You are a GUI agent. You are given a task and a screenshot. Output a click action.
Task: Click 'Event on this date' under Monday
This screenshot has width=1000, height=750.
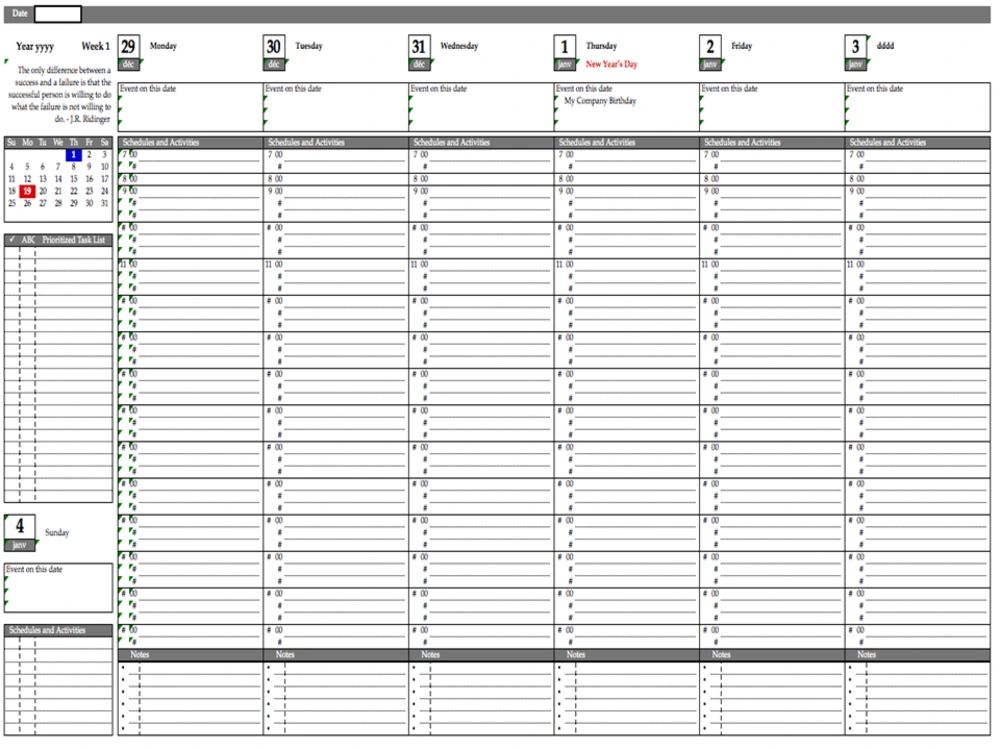[x=148, y=89]
